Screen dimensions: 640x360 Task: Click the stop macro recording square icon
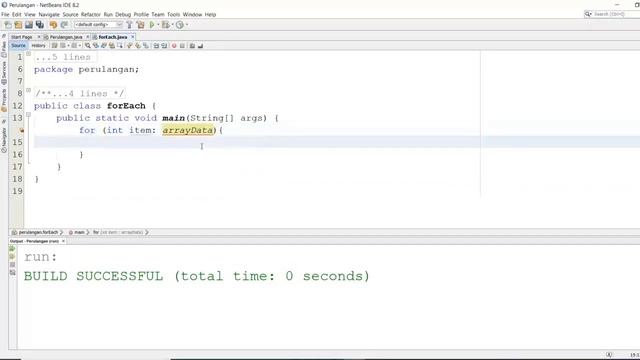(182, 46)
